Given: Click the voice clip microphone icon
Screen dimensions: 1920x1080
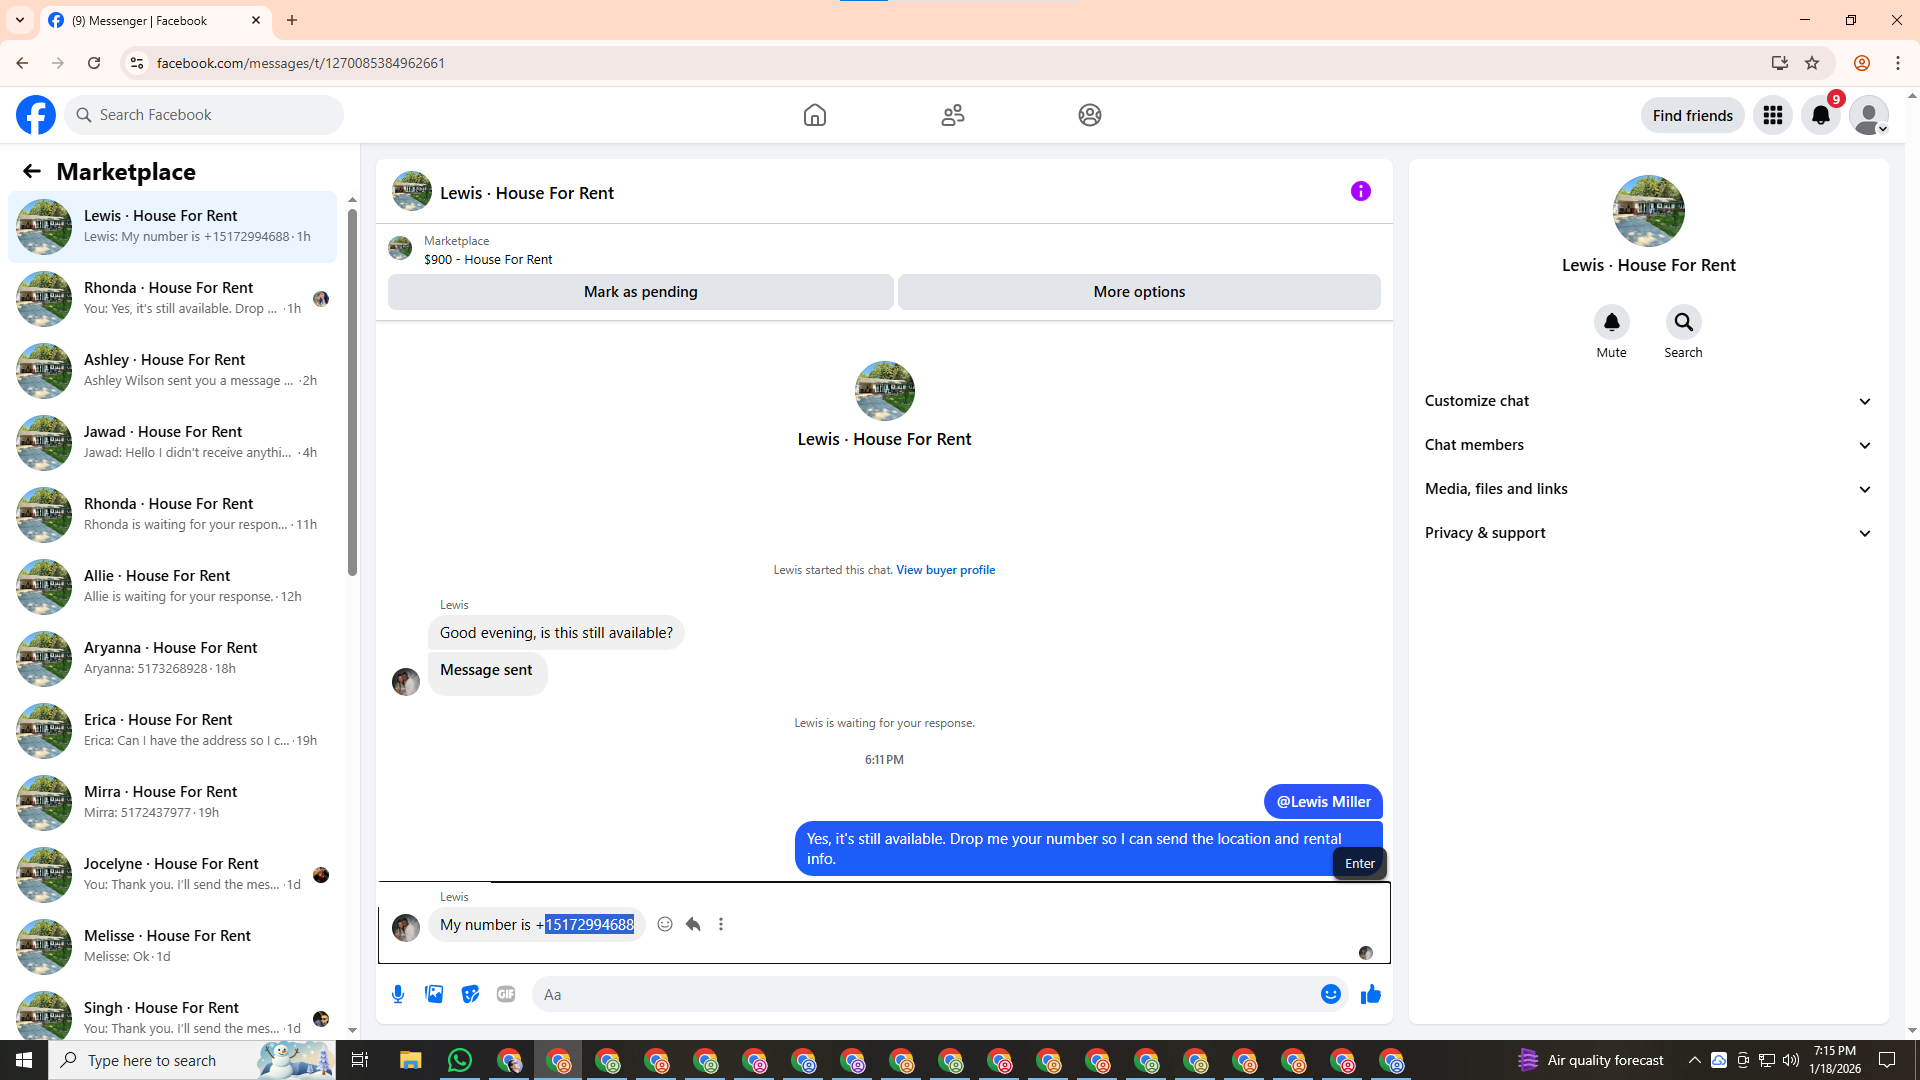Looking at the screenshot, I should tap(398, 994).
